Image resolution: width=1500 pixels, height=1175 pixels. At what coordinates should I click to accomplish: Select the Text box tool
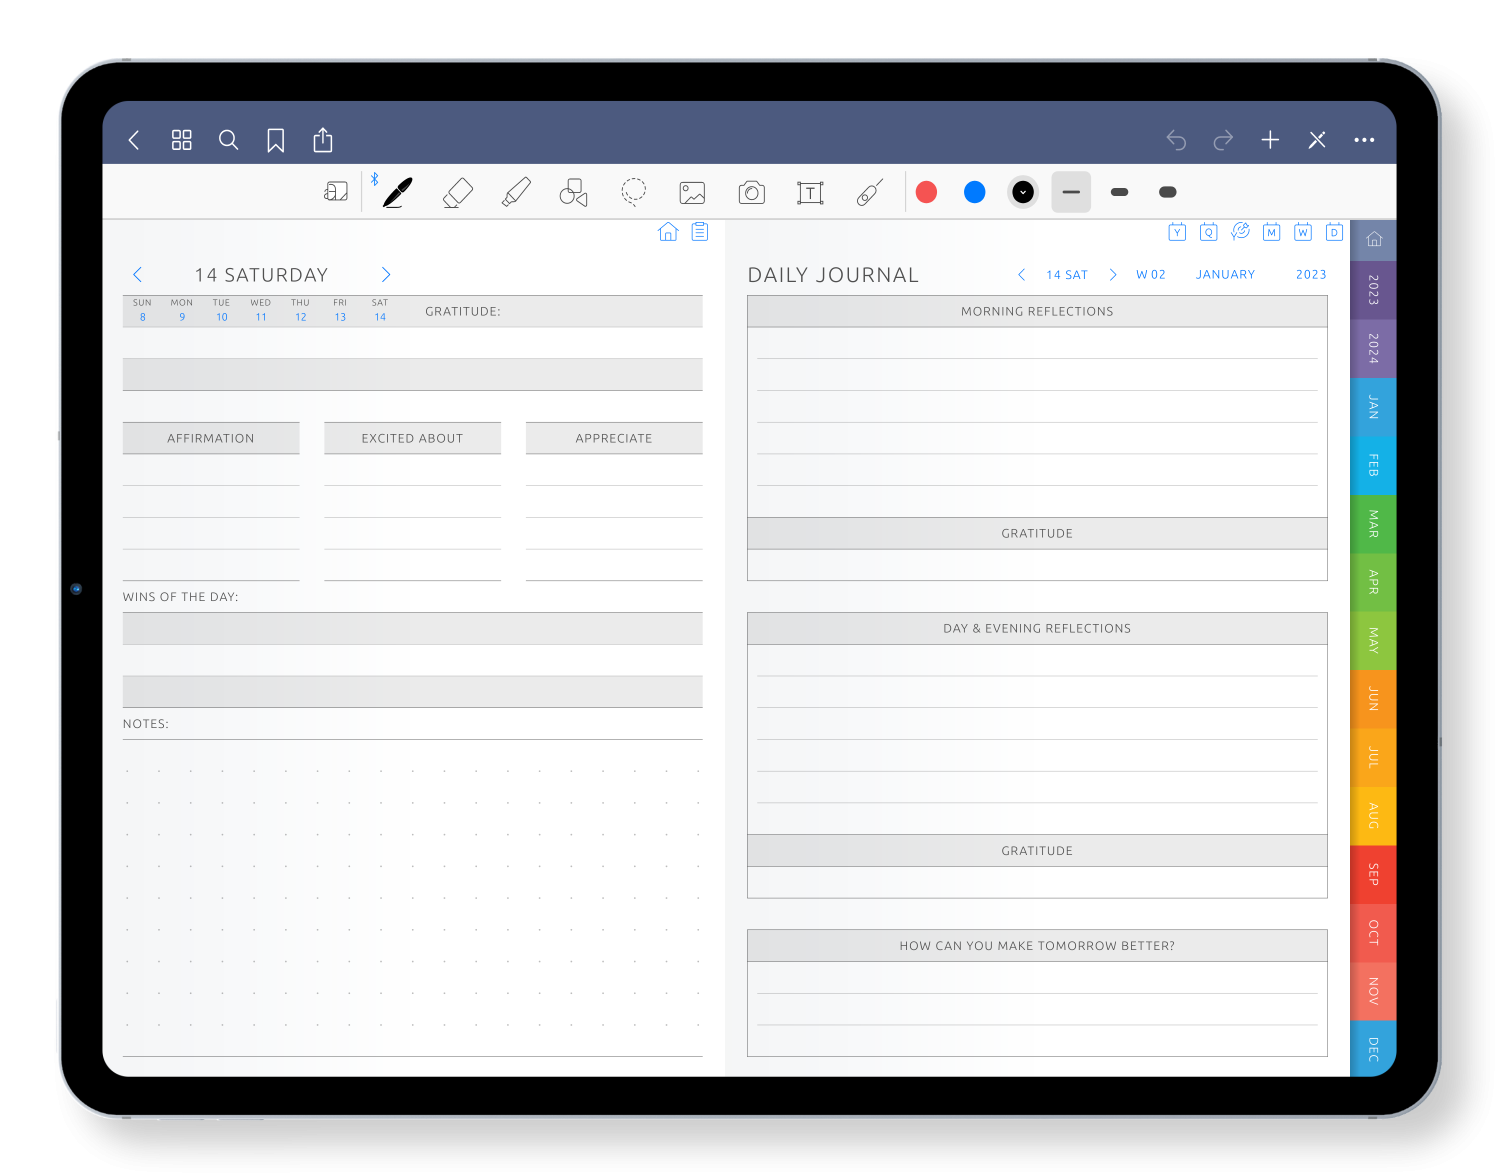point(810,192)
